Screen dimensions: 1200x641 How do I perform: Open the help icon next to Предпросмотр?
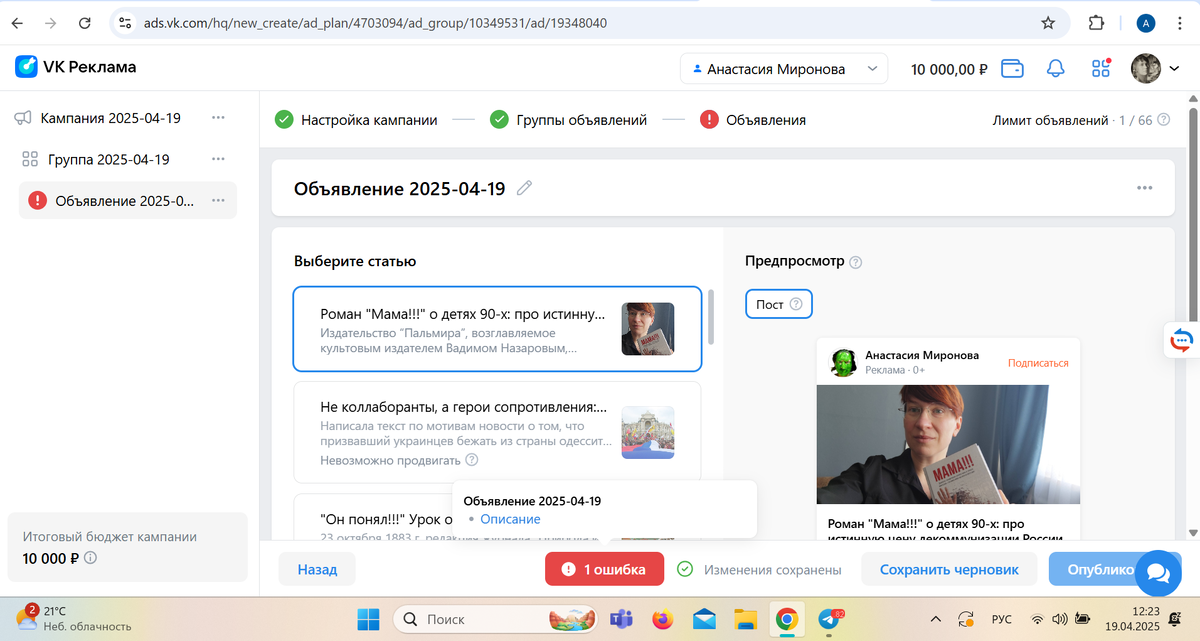pyautogui.click(x=855, y=262)
